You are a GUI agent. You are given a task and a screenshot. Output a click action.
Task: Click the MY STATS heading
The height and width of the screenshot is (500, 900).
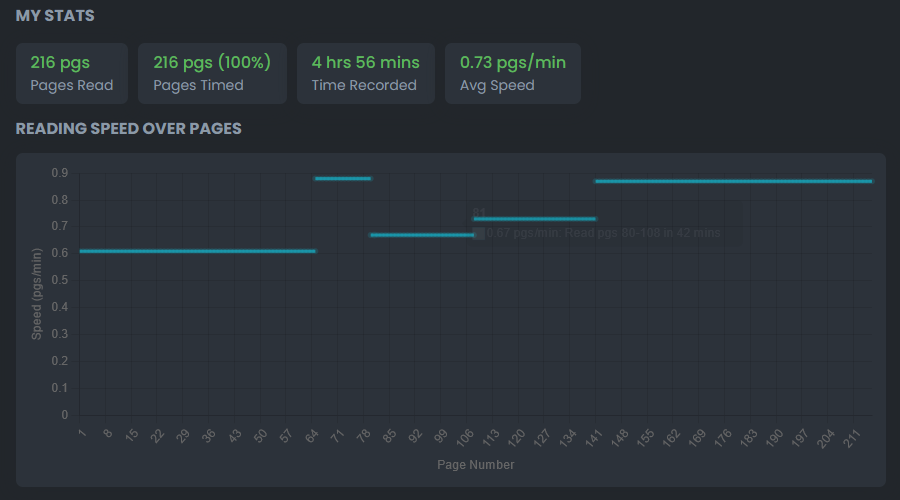(x=55, y=16)
